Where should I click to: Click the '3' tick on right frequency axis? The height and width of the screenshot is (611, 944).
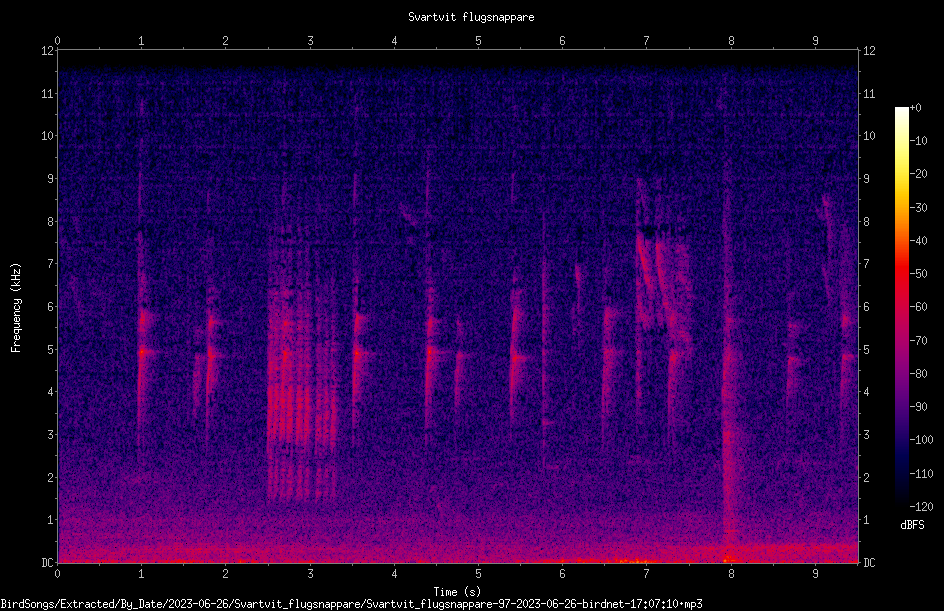coord(866,435)
